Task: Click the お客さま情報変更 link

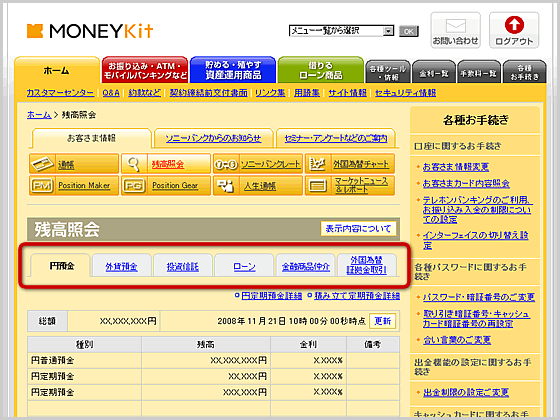Action: (x=456, y=167)
